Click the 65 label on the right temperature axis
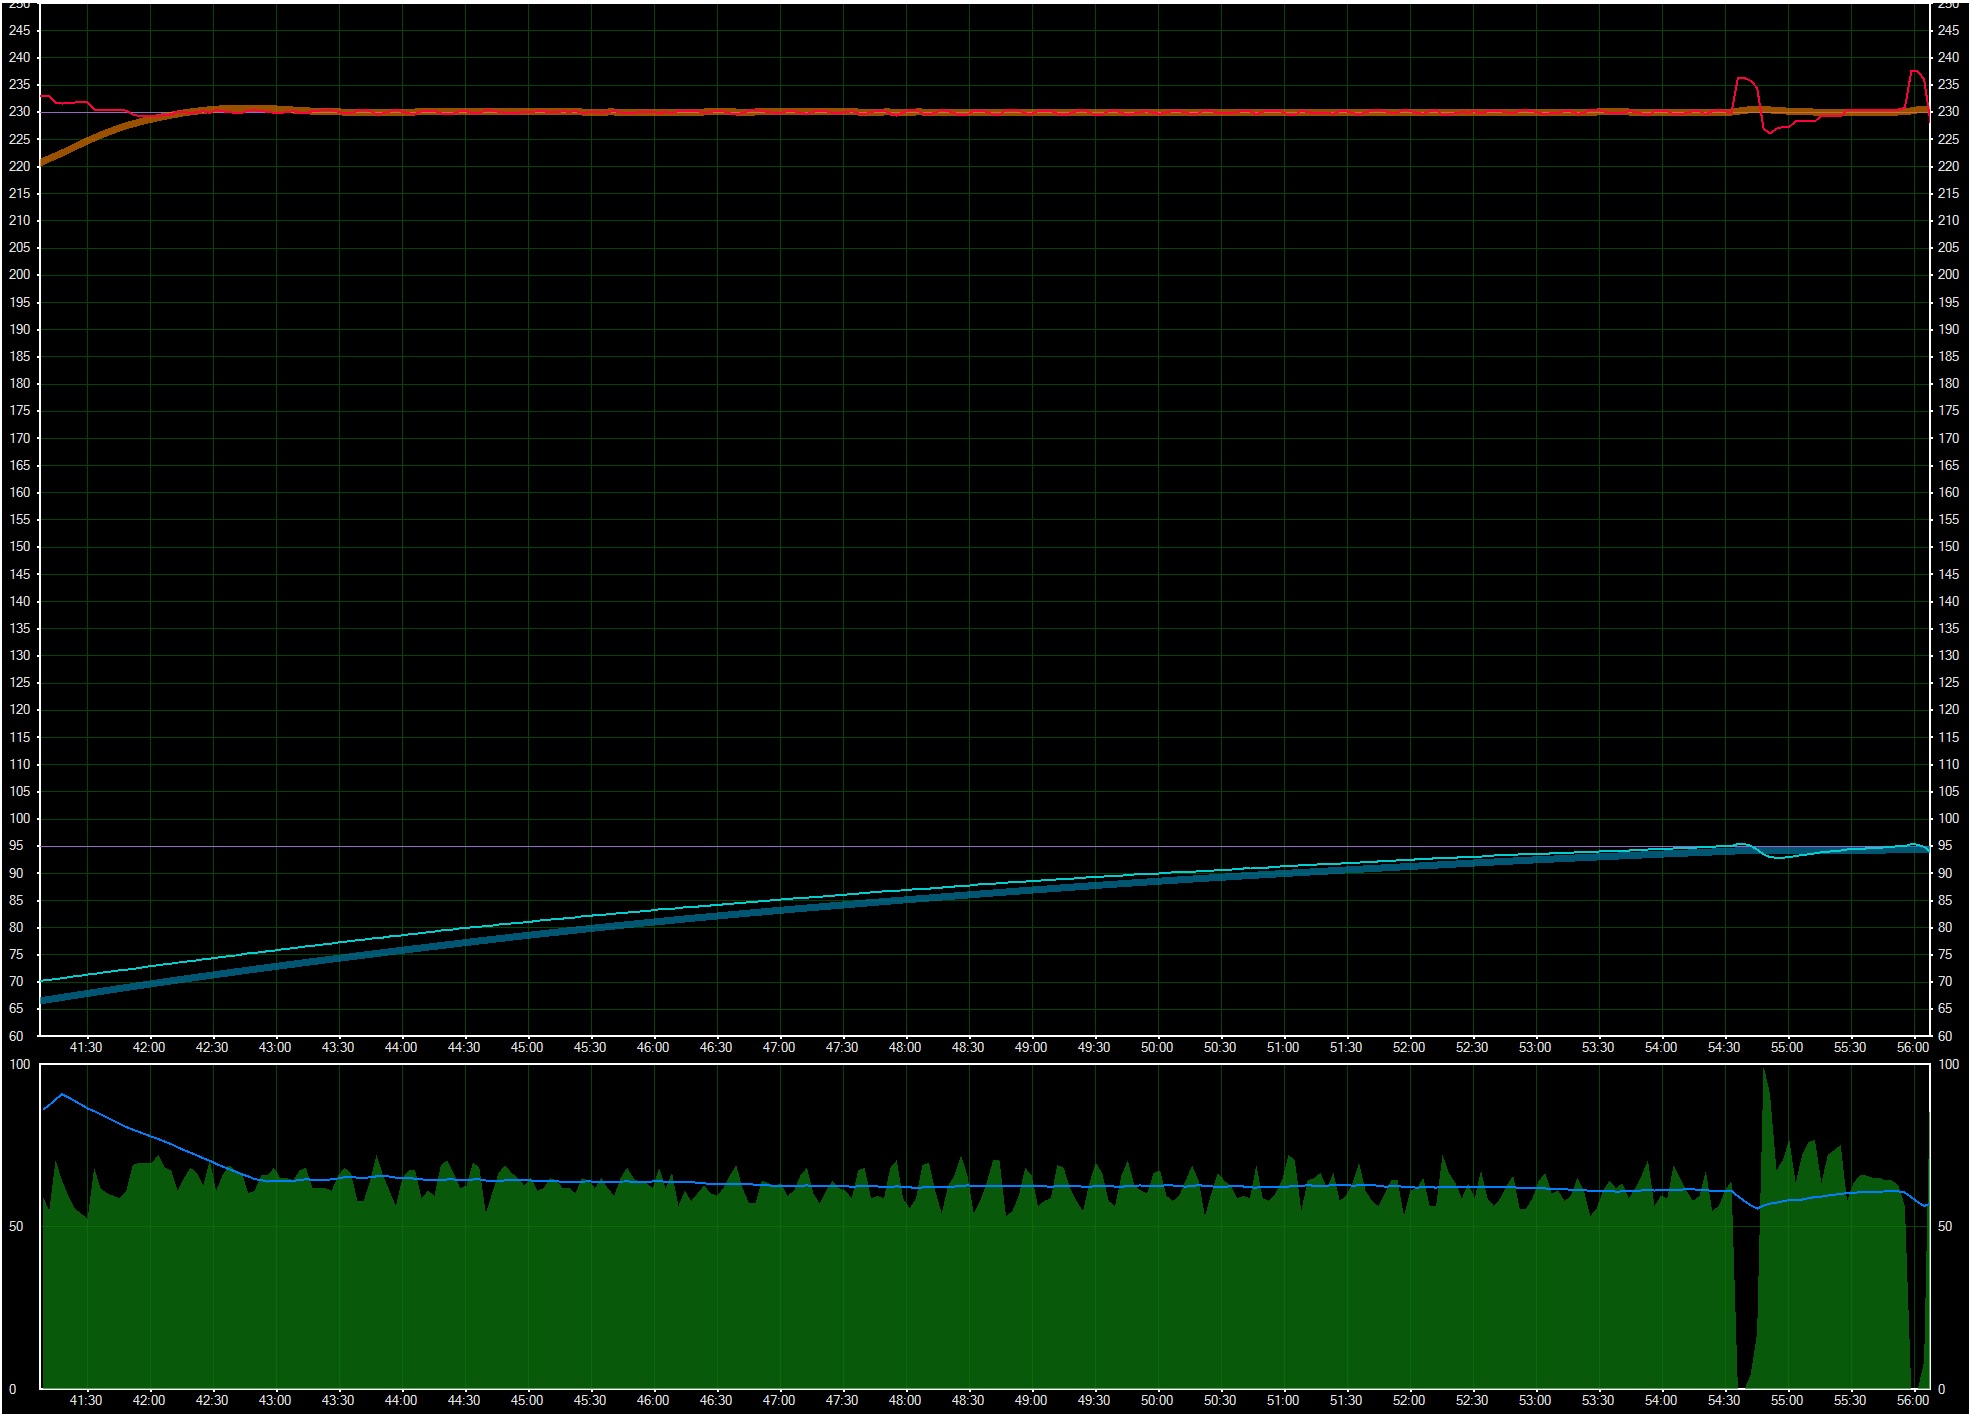 coord(1945,1009)
